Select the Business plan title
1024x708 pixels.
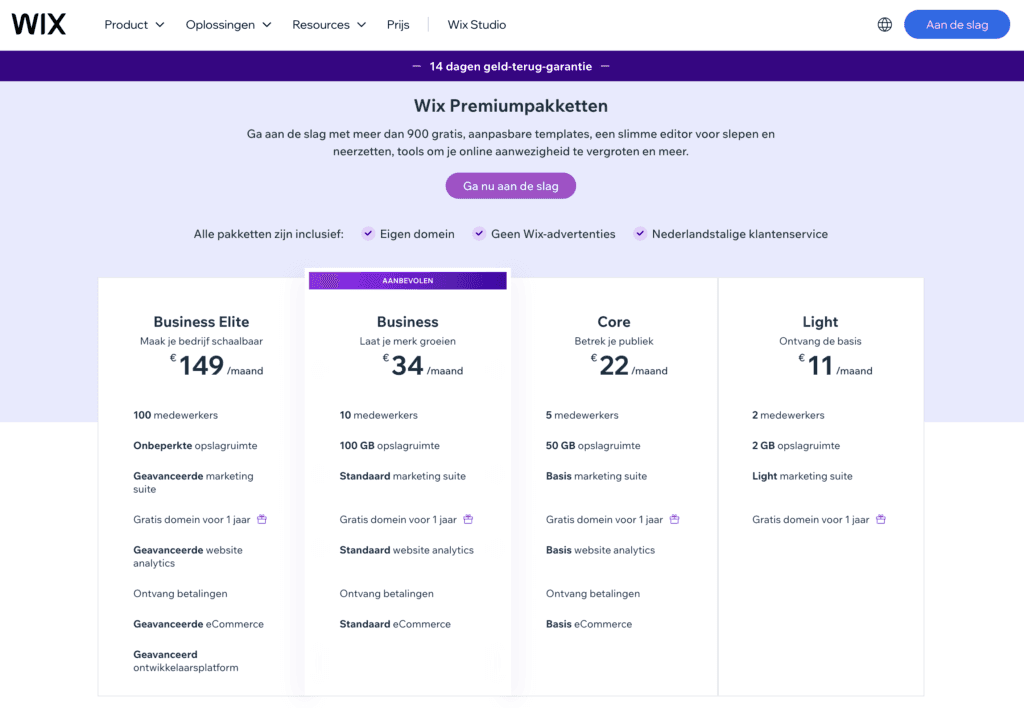point(408,322)
